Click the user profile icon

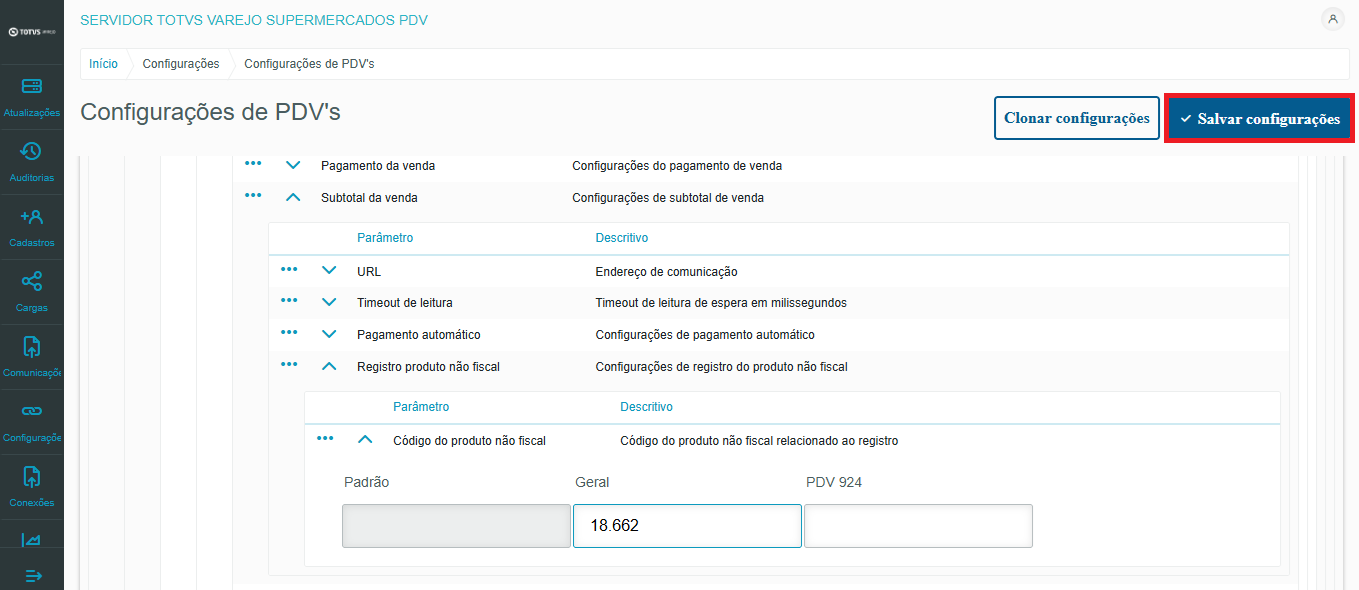point(1332,19)
